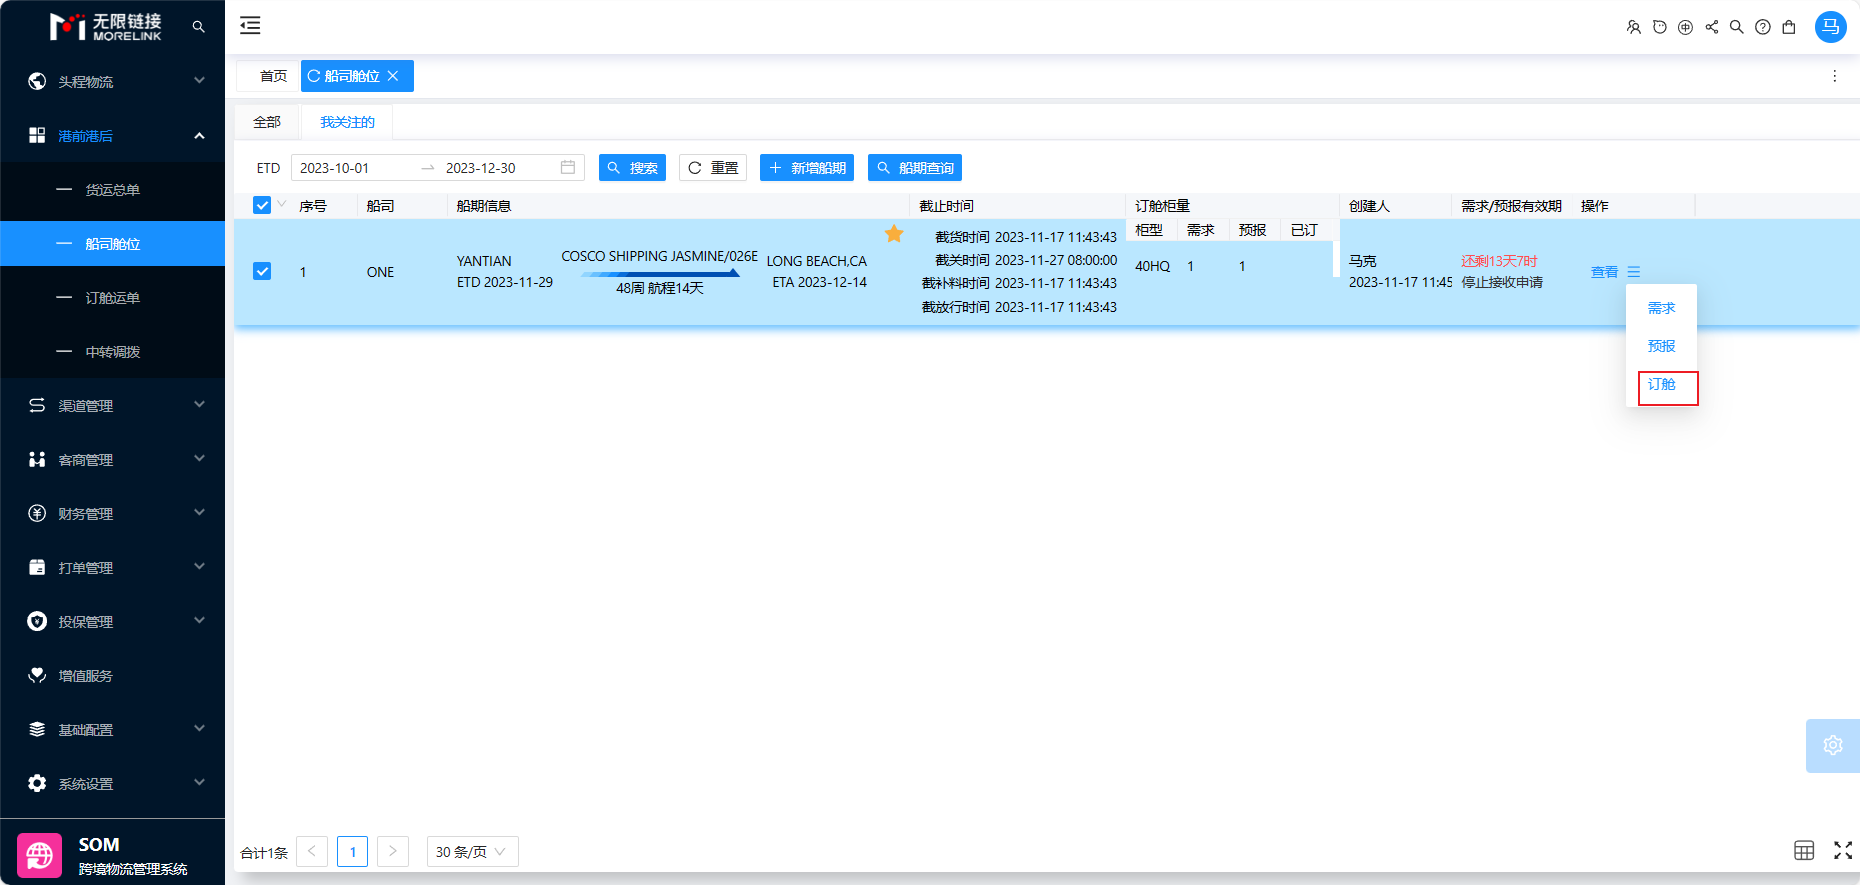Switch to the 首页 tab
Viewport: 1860px width, 885px height.
pos(273,76)
